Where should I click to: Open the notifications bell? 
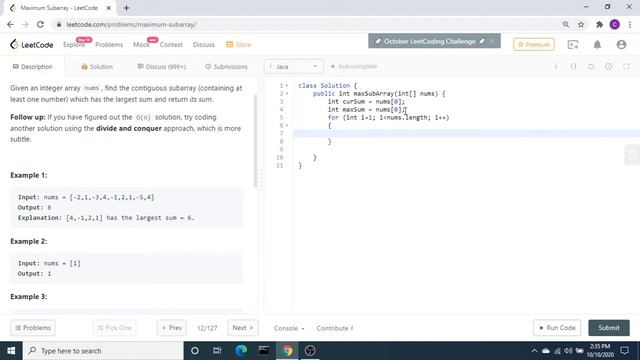[x=597, y=44]
